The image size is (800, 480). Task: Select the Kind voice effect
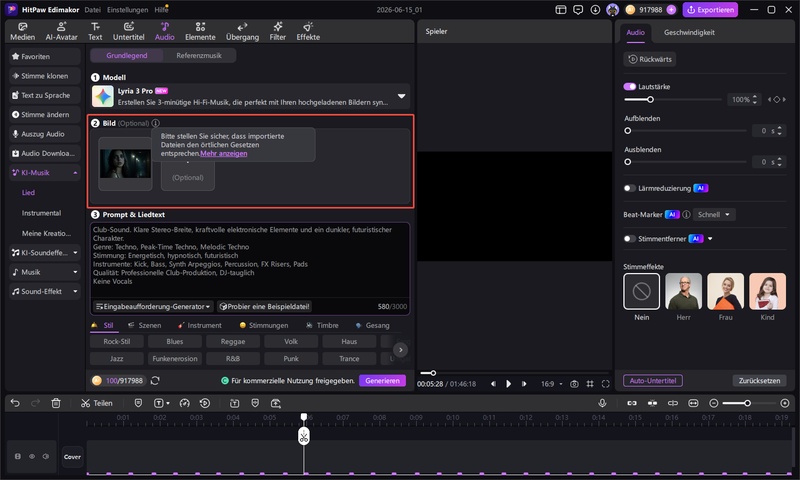click(x=767, y=291)
